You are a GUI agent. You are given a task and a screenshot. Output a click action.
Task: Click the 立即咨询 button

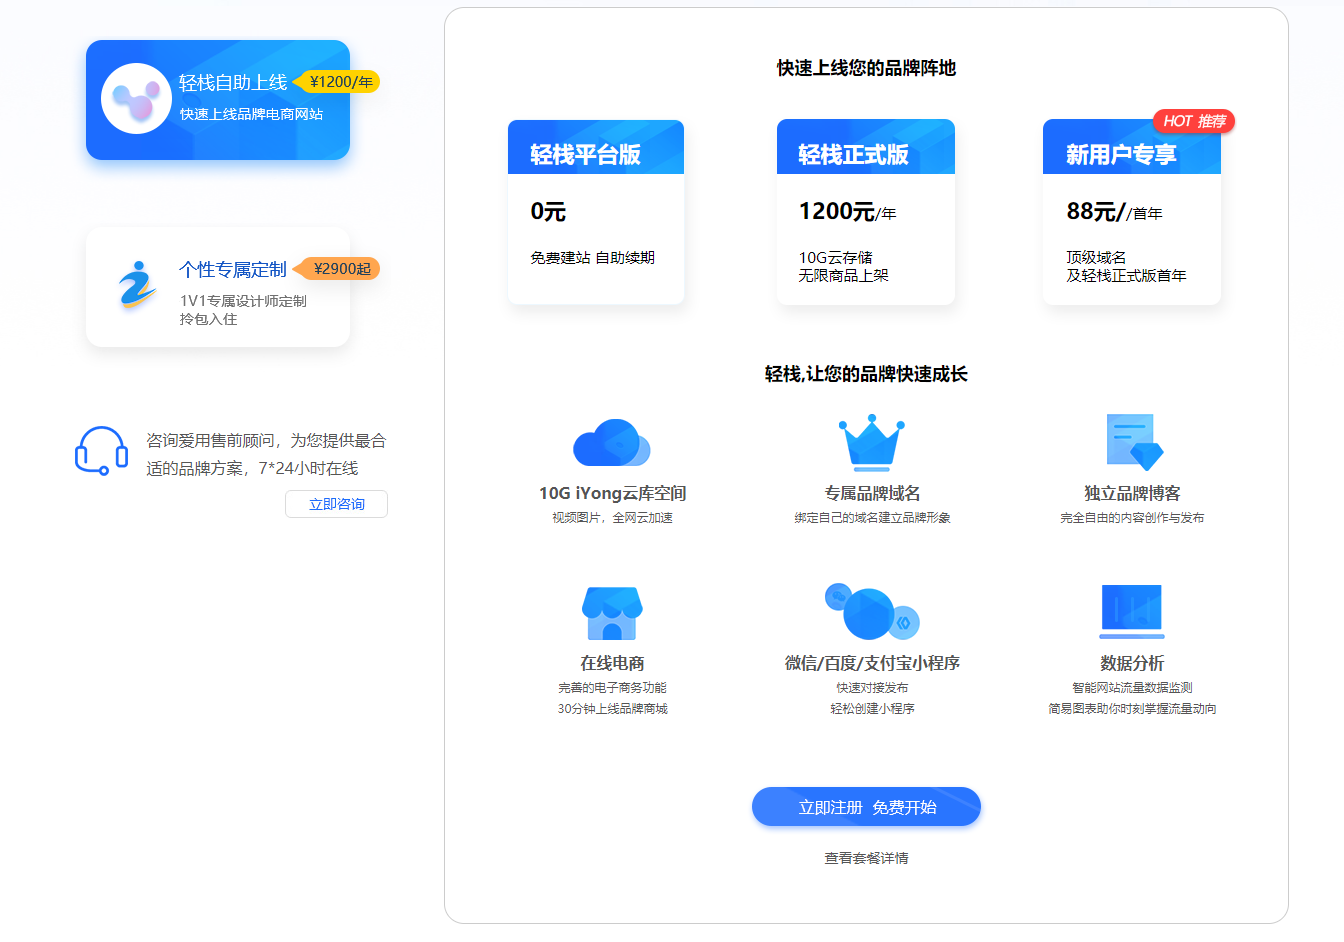click(x=336, y=504)
